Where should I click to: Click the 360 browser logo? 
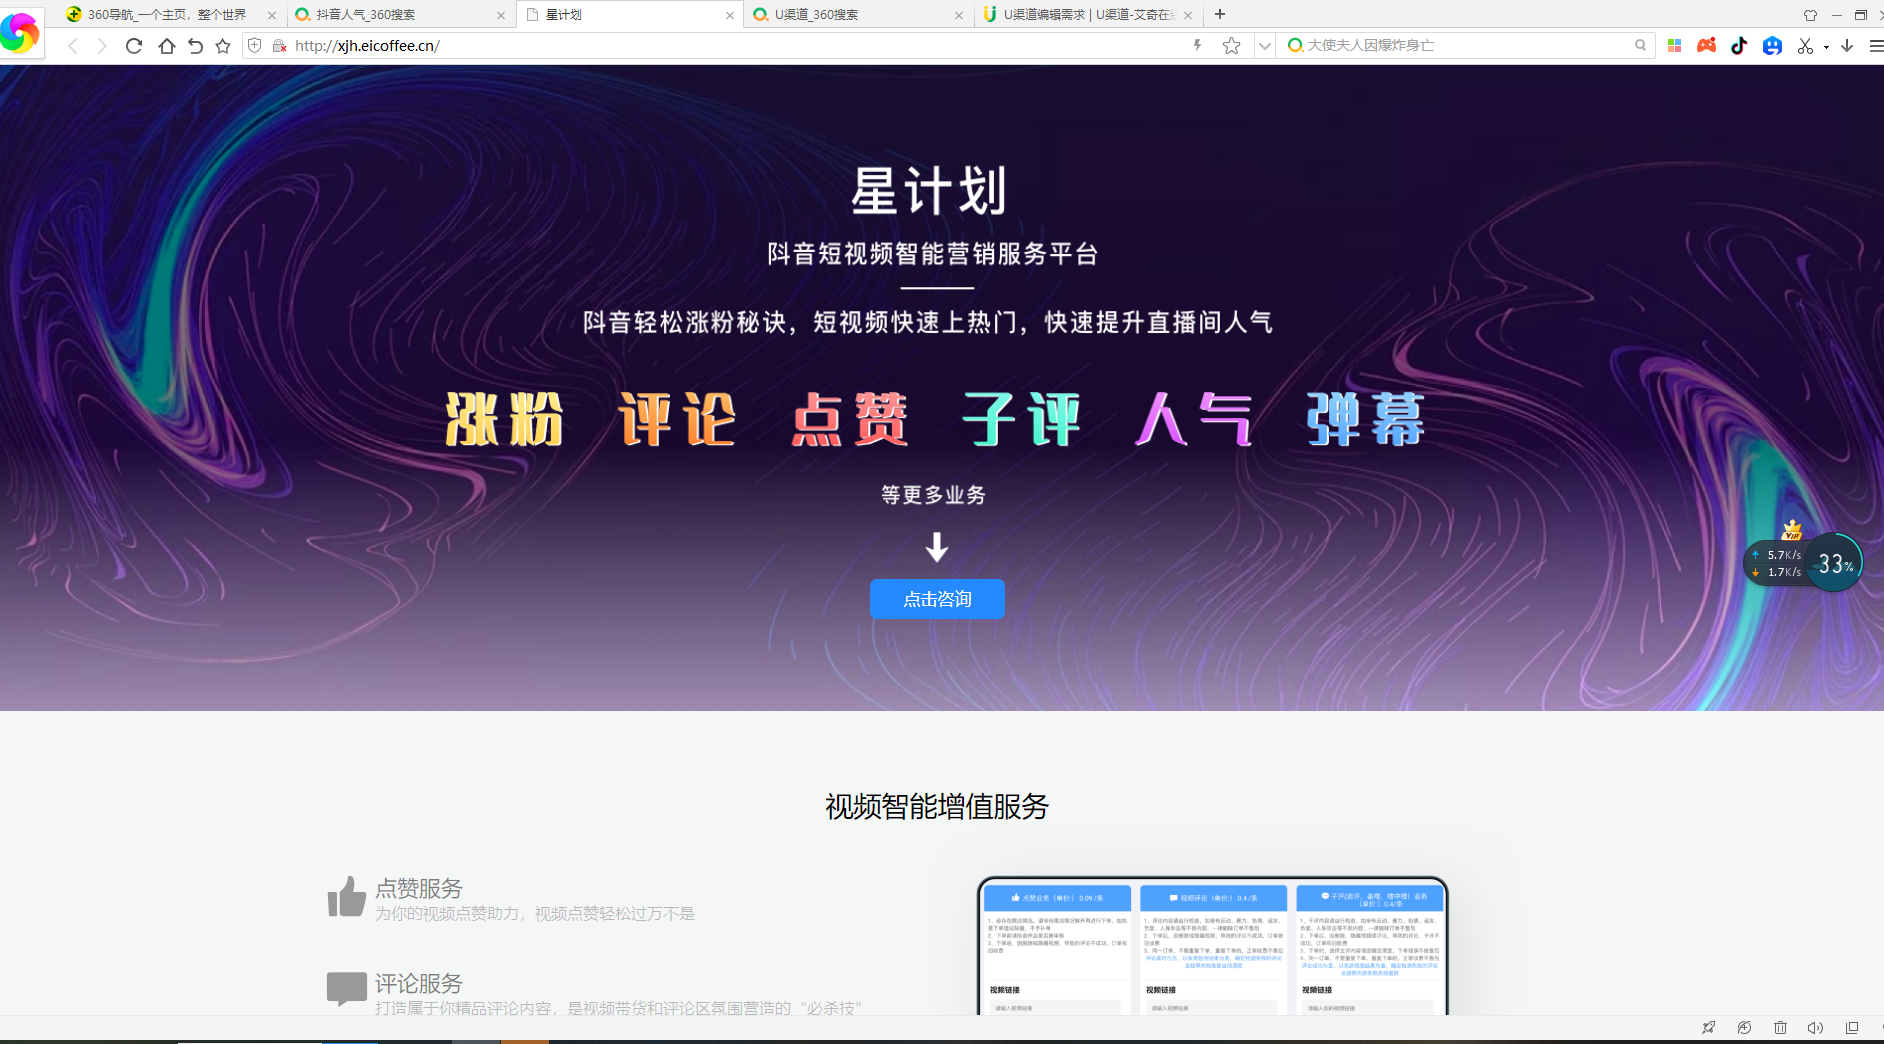tap(19, 32)
